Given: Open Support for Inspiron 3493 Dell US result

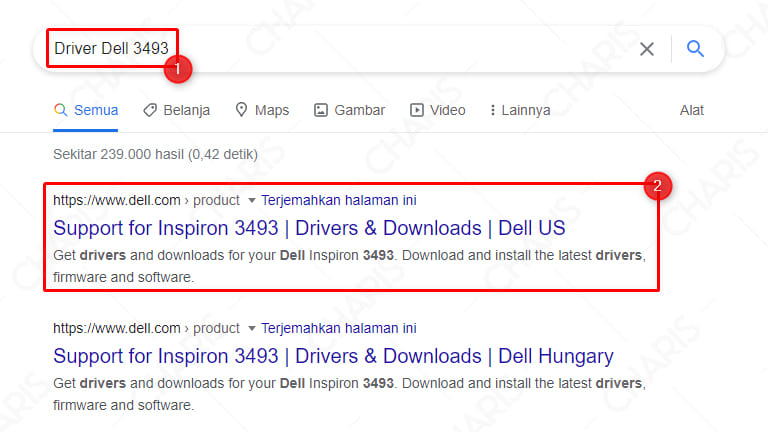Looking at the screenshot, I should pyautogui.click(x=309, y=228).
